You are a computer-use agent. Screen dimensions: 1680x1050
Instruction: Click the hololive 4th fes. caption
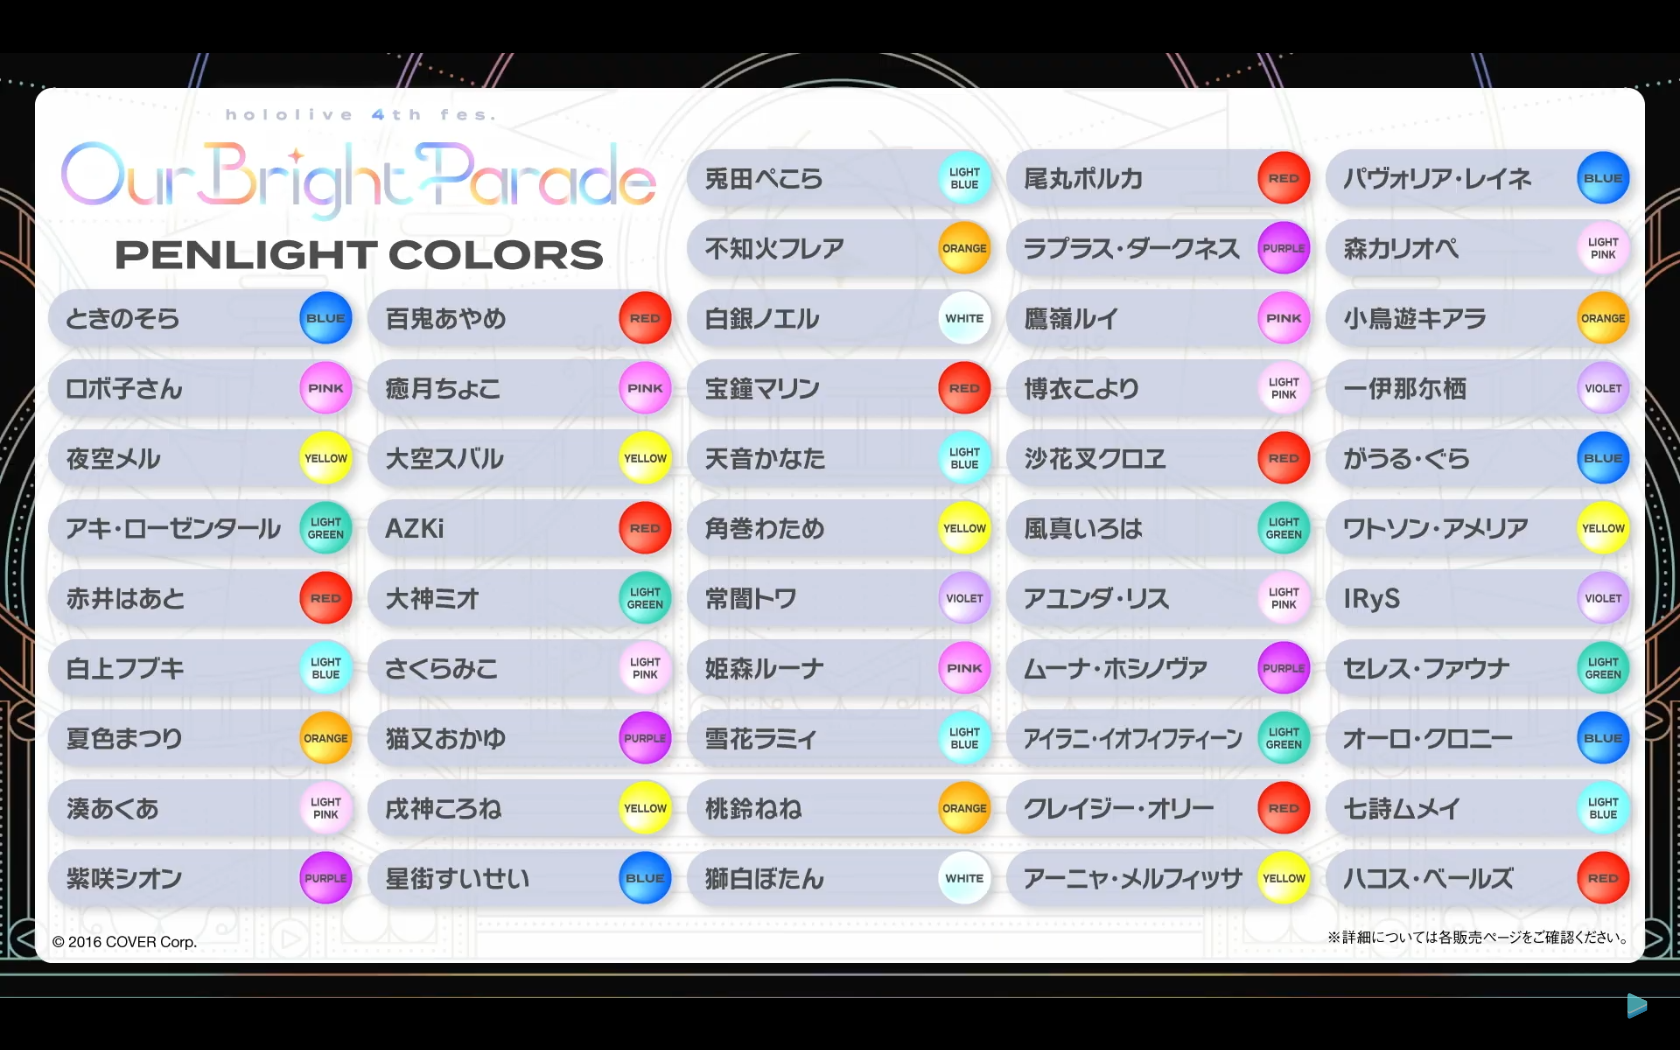pyautogui.click(x=361, y=115)
